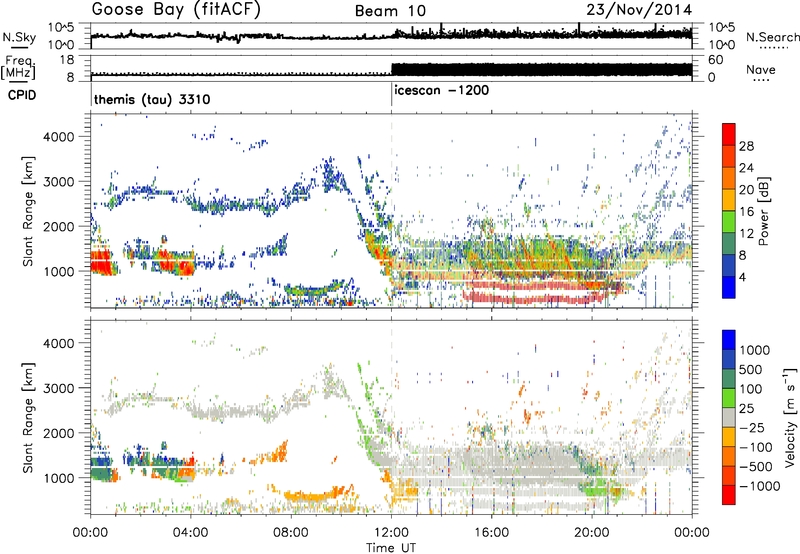This screenshot has width=800, height=554.
Task: Click the 'Slant Range [km]' label of velocity panel
Action: coord(28,417)
